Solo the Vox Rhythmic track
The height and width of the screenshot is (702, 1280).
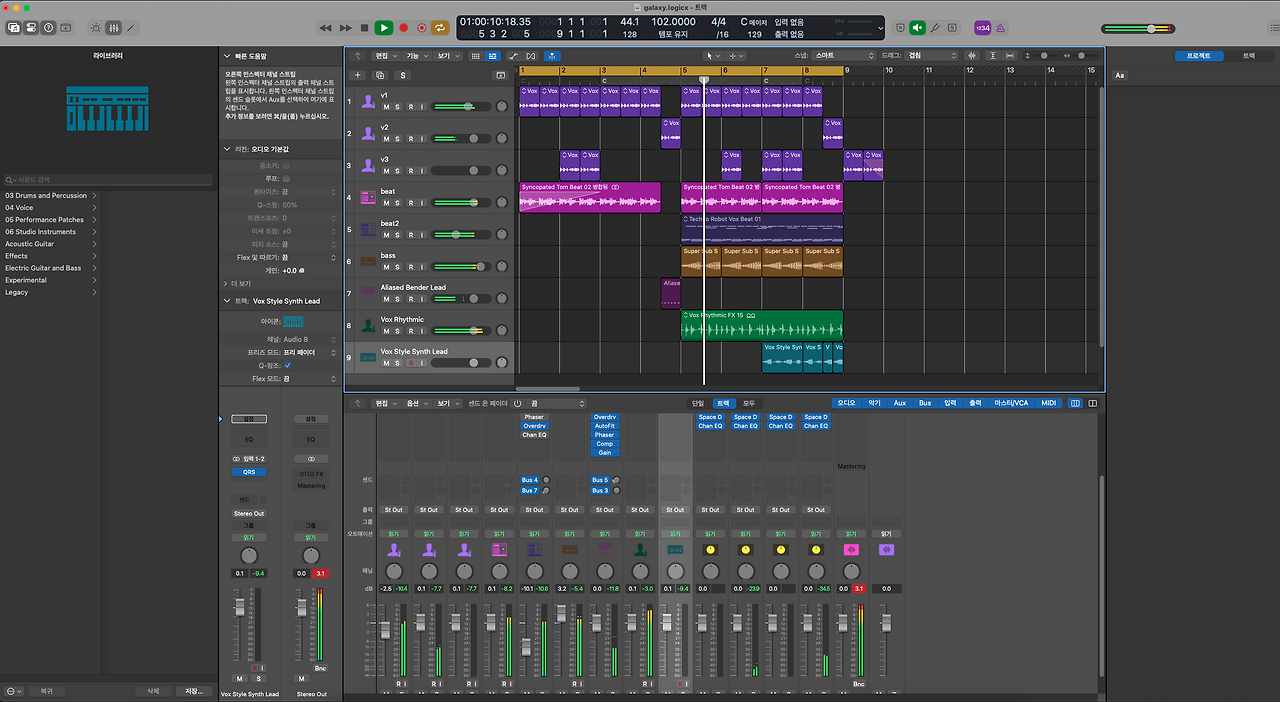[x=398, y=331]
